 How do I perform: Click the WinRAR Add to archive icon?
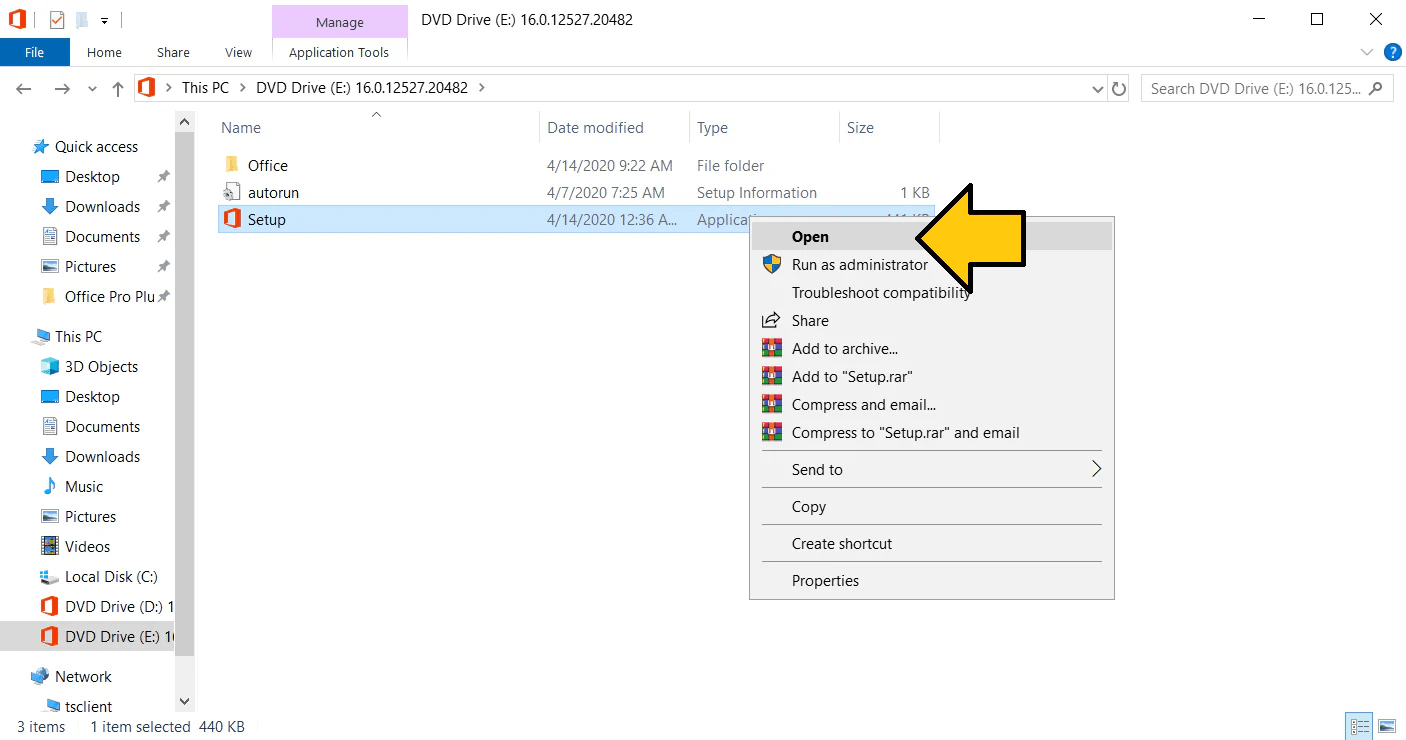[x=771, y=348]
